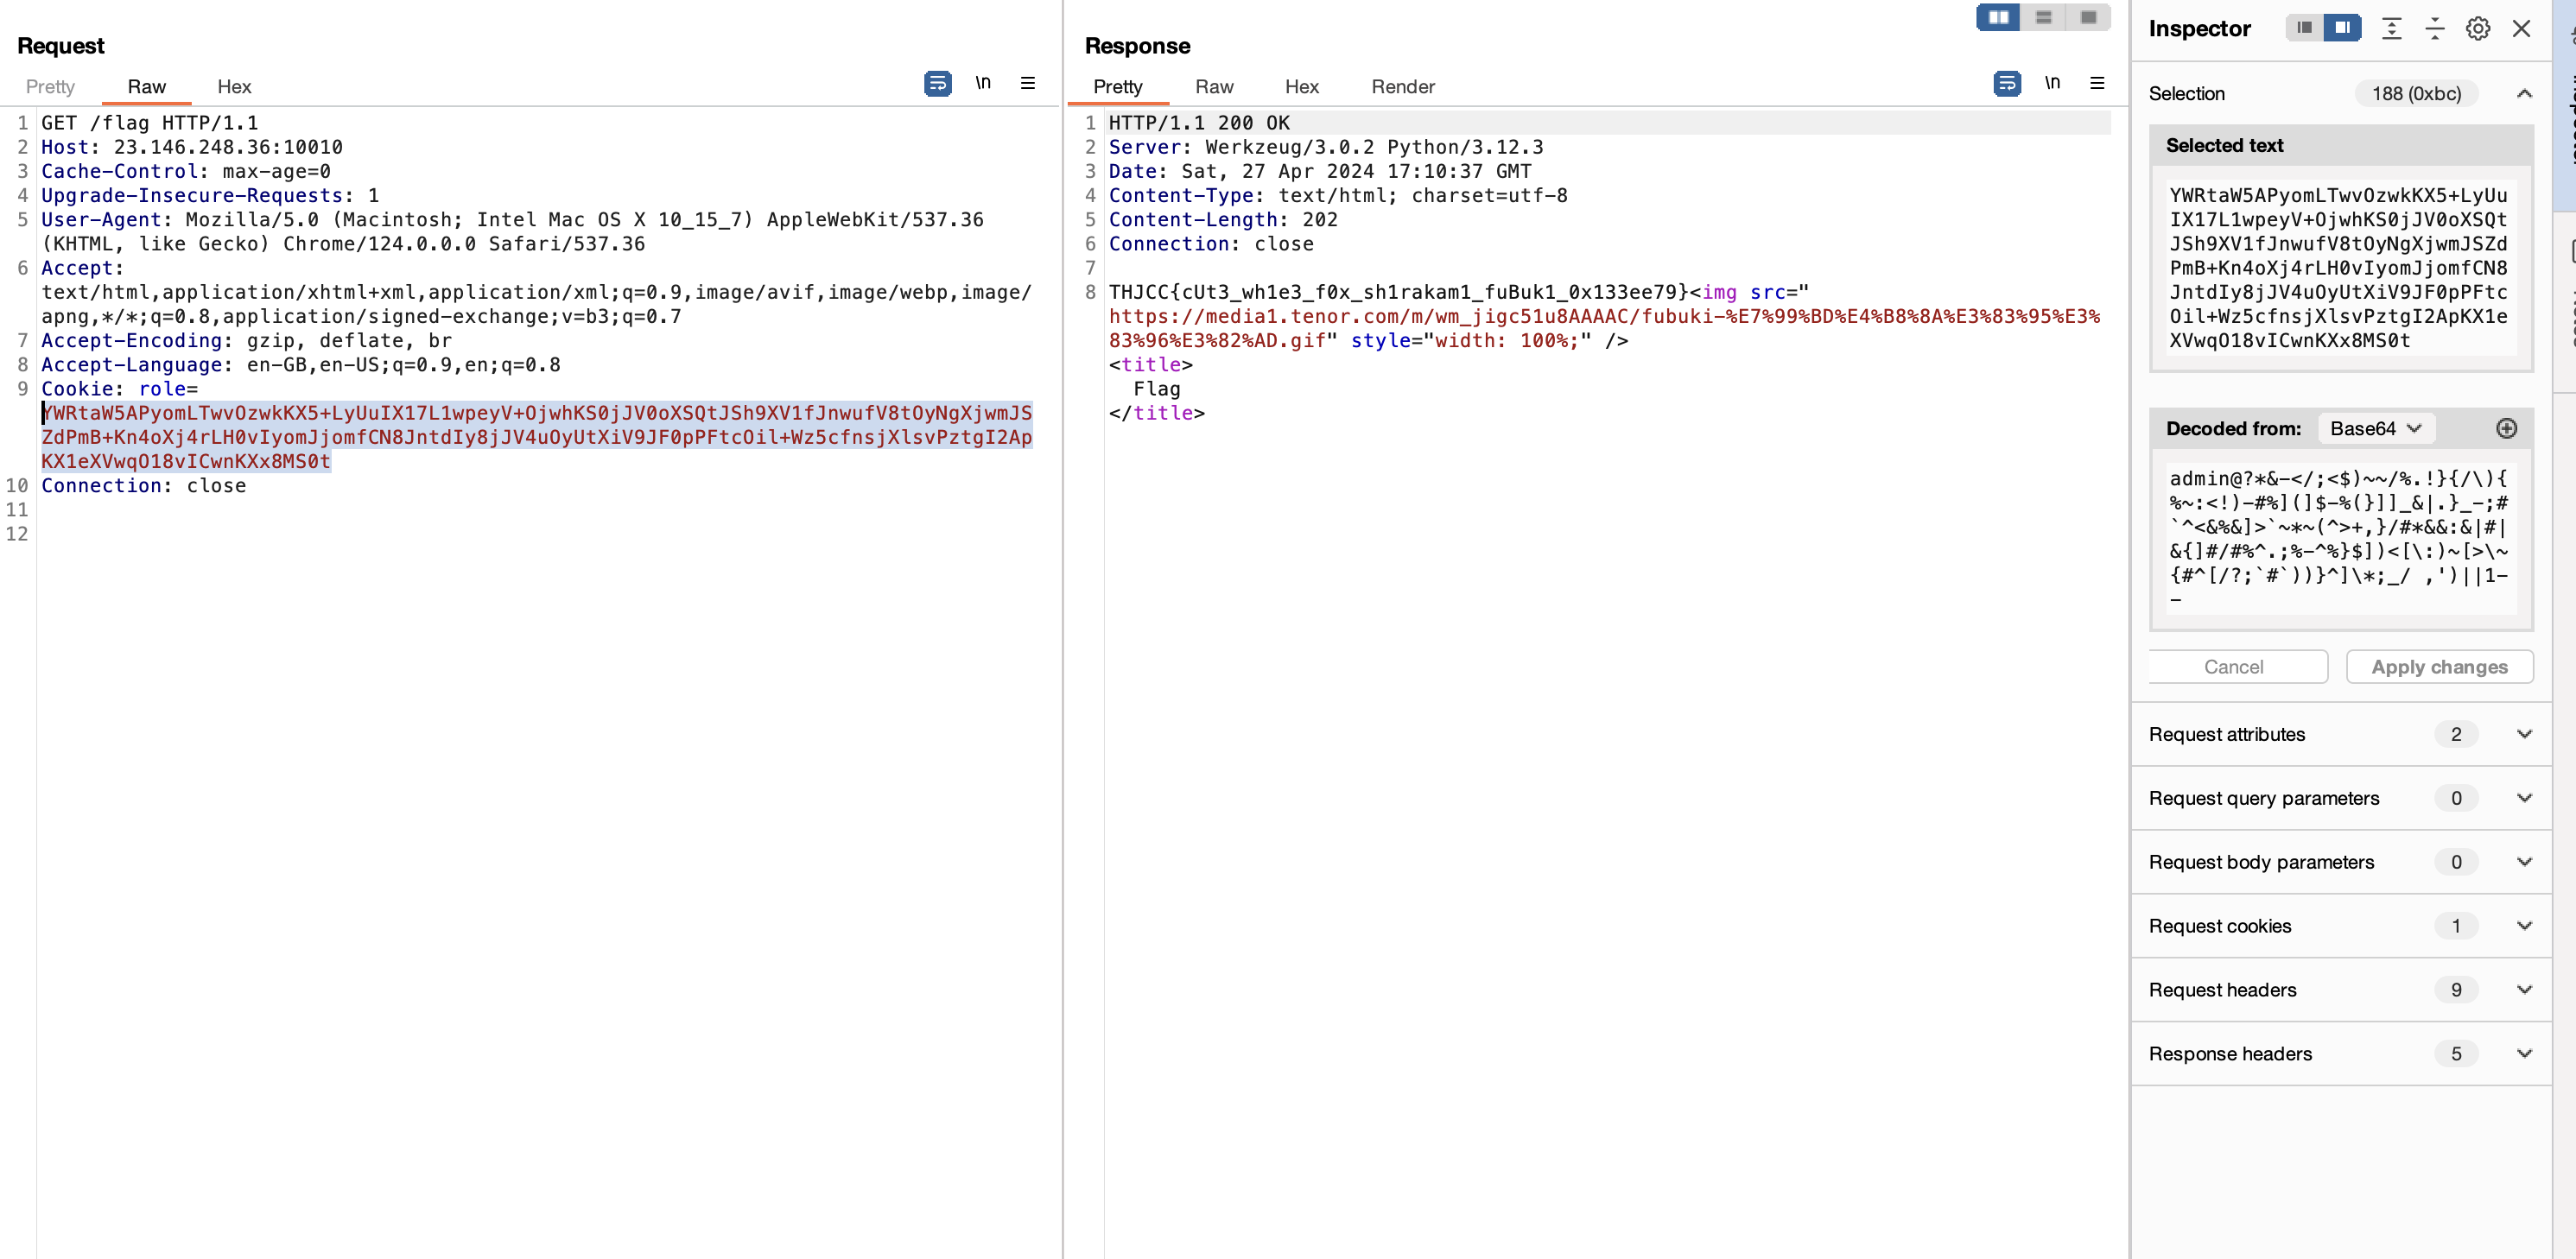Open Inspector settings gear
Image resolution: width=2576 pixels, height=1259 pixels.
click(x=2477, y=29)
